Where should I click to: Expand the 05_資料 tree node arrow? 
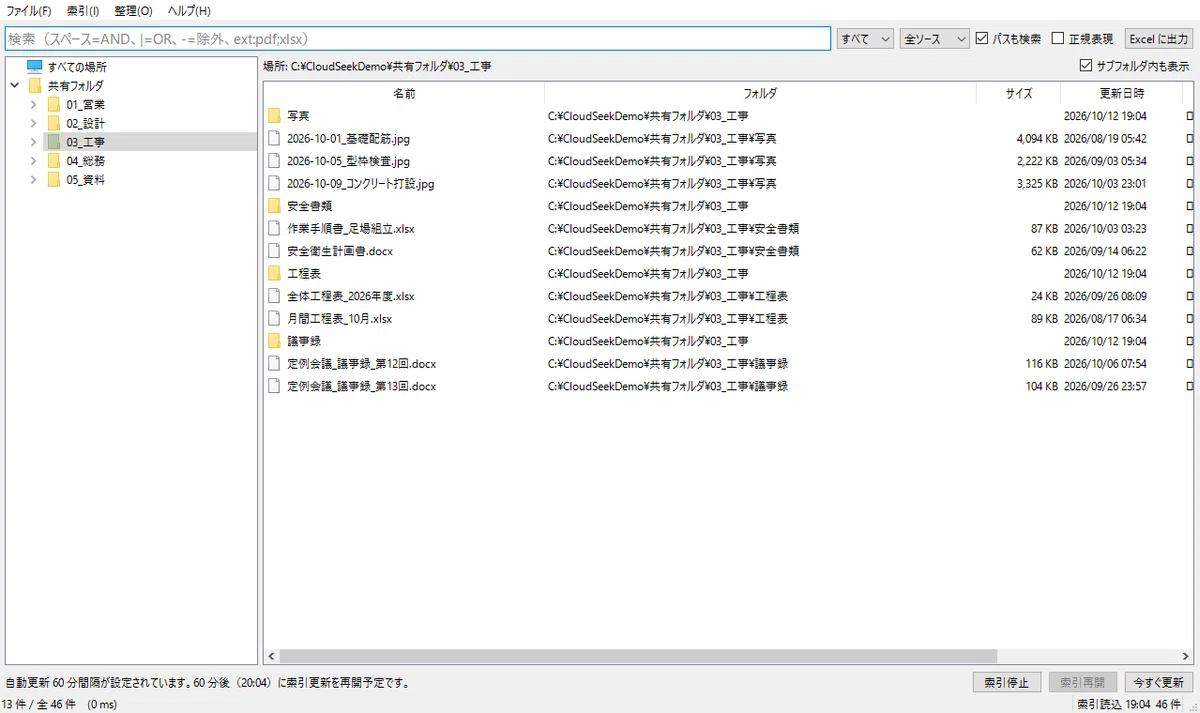pos(33,180)
